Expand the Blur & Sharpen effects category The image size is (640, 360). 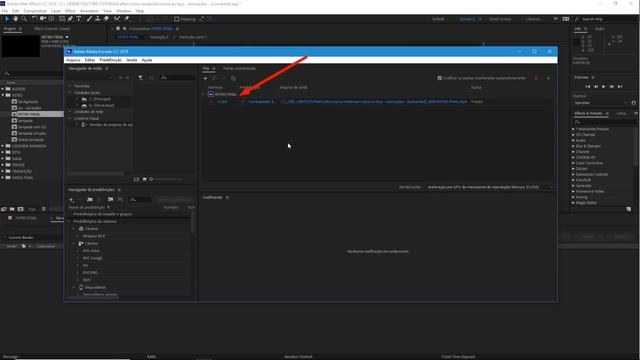(573, 146)
